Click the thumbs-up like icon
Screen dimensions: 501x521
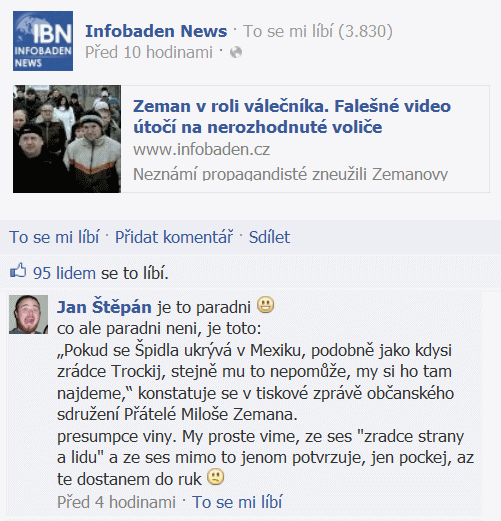coord(18,271)
